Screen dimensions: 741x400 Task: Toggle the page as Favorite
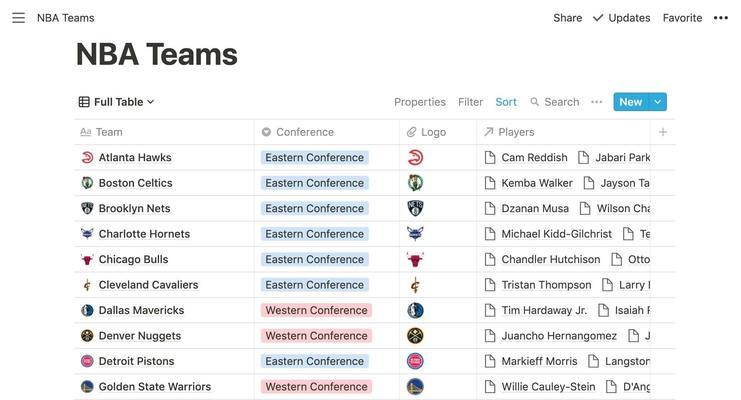(682, 18)
